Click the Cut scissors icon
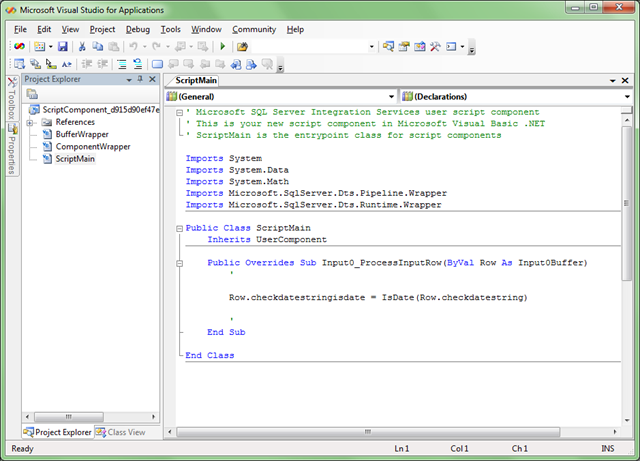 pyautogui.click(x=81, y=47)
